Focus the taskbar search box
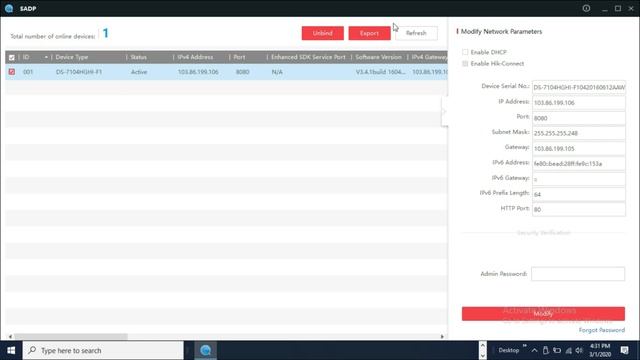 click(103, 350)
